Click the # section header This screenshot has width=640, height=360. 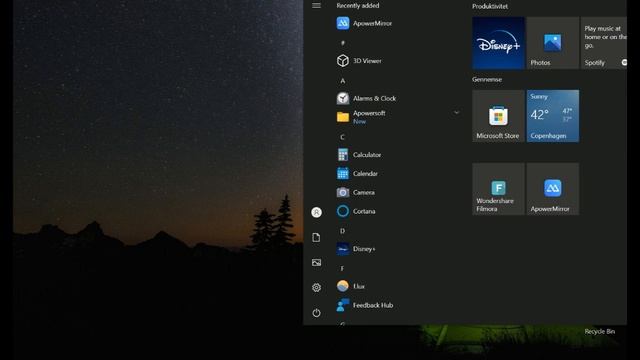(x=342, y=43)
